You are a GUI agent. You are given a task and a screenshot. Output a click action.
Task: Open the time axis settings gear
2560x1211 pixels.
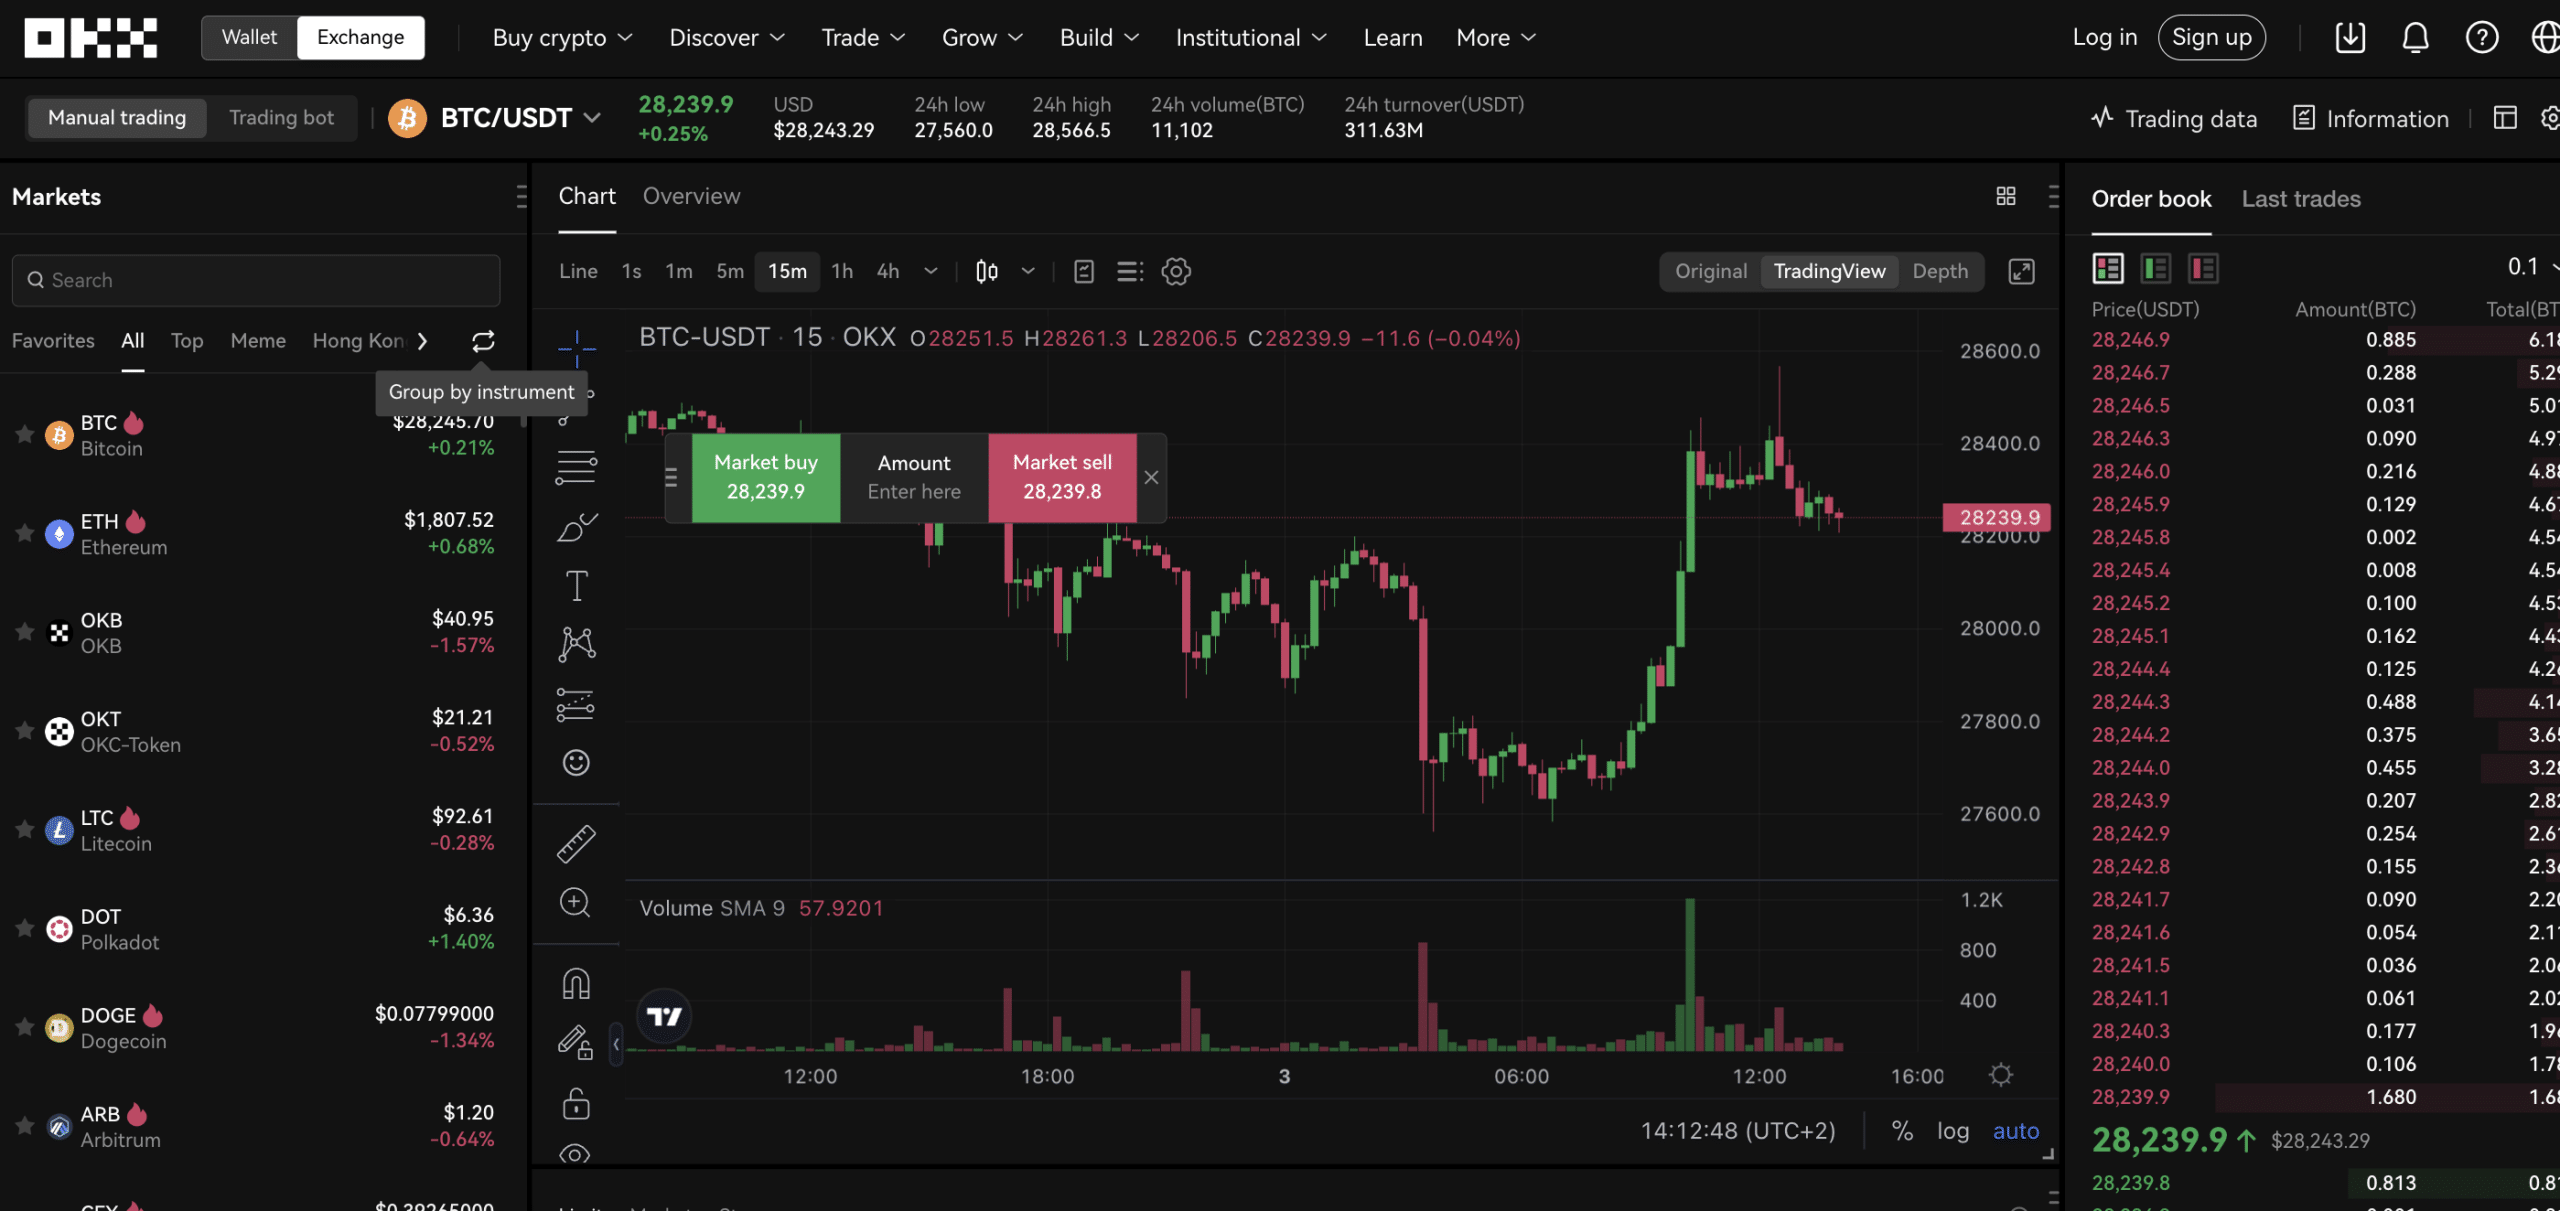coord(2001,1075)
